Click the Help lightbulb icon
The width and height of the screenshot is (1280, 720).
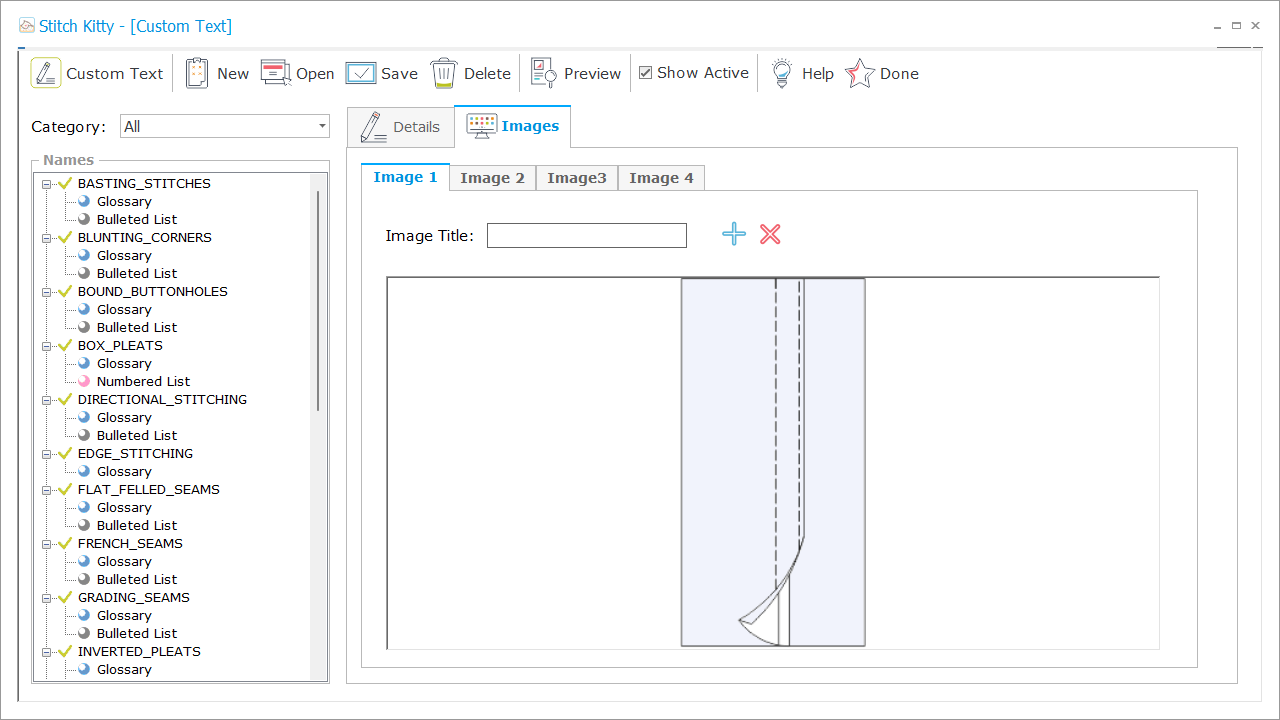[781, 73]
